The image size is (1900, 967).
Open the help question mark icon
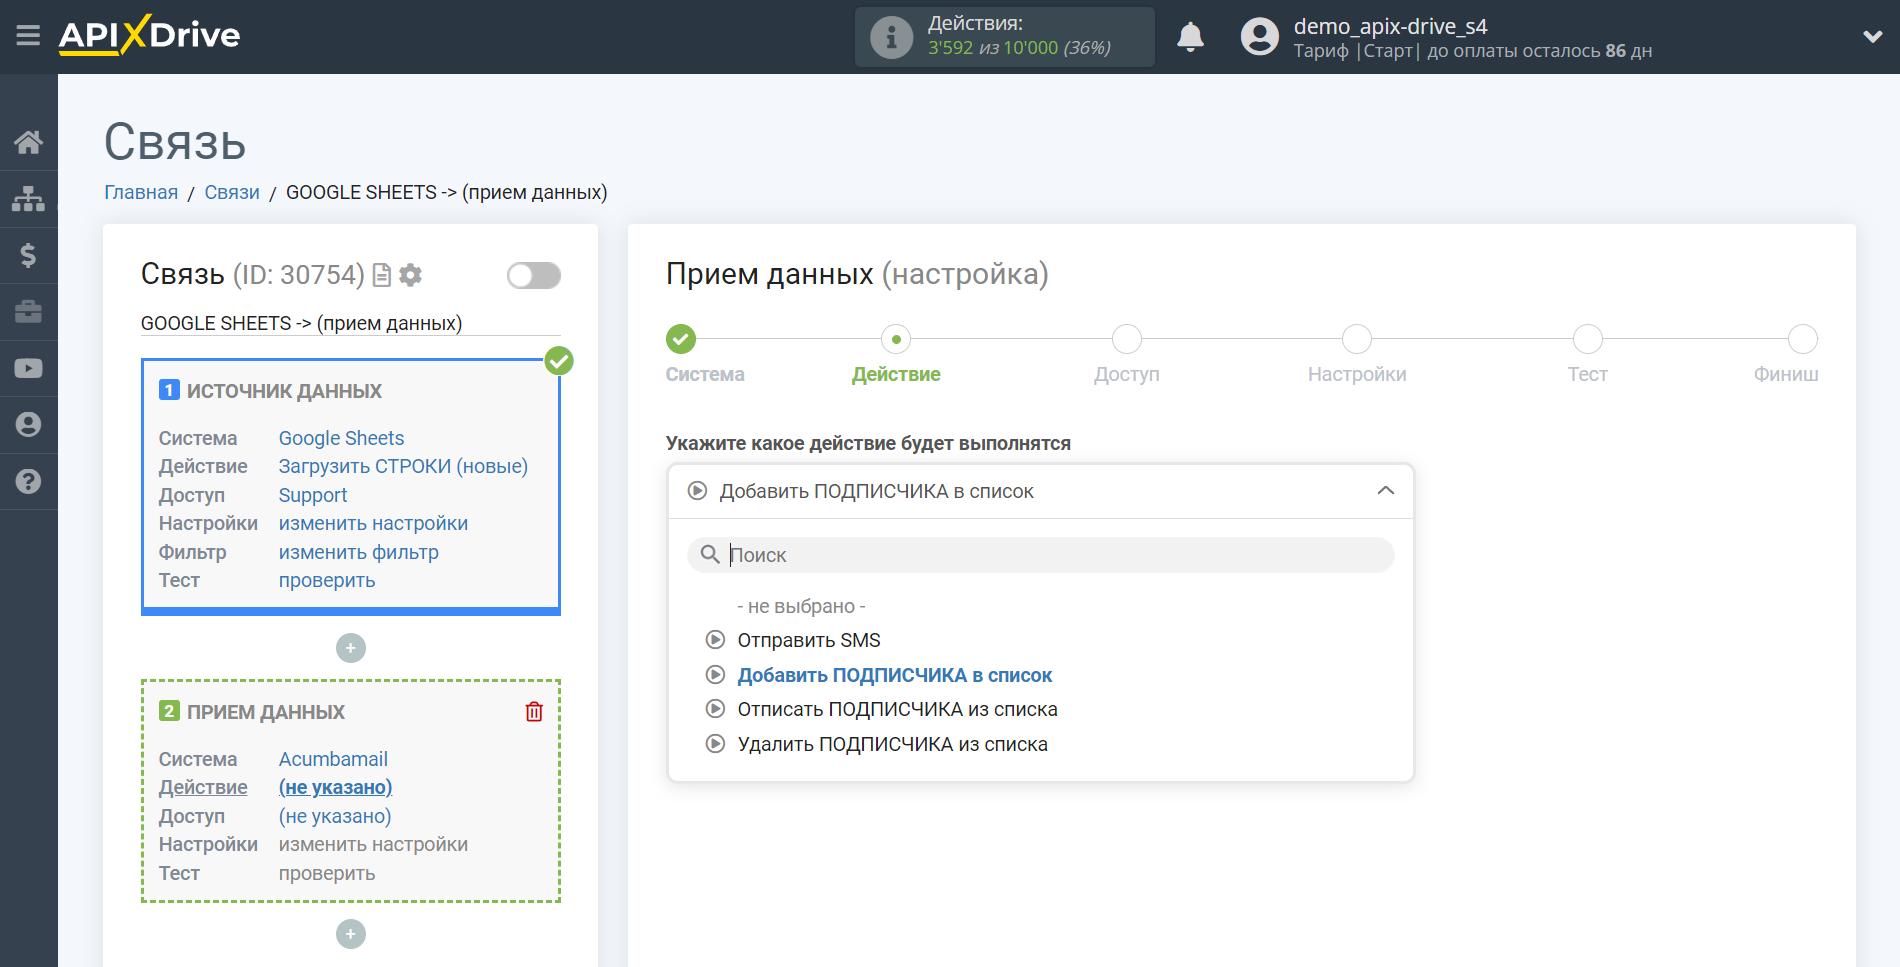pos(28,481)
